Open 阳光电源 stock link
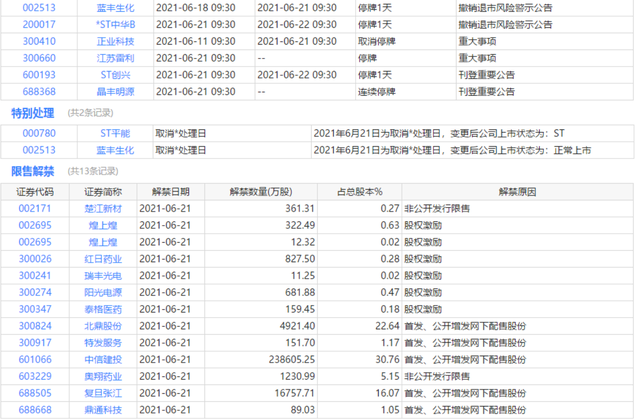Viewport: 640px width, 420px height. (103, 292)
